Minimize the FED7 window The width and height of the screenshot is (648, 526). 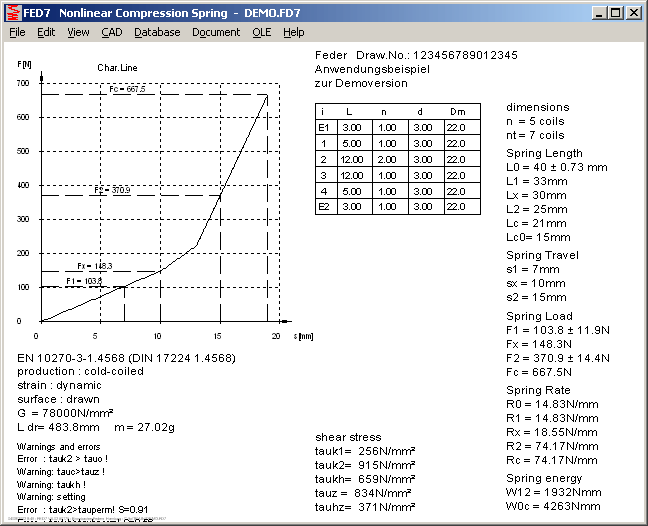[597, 13]
